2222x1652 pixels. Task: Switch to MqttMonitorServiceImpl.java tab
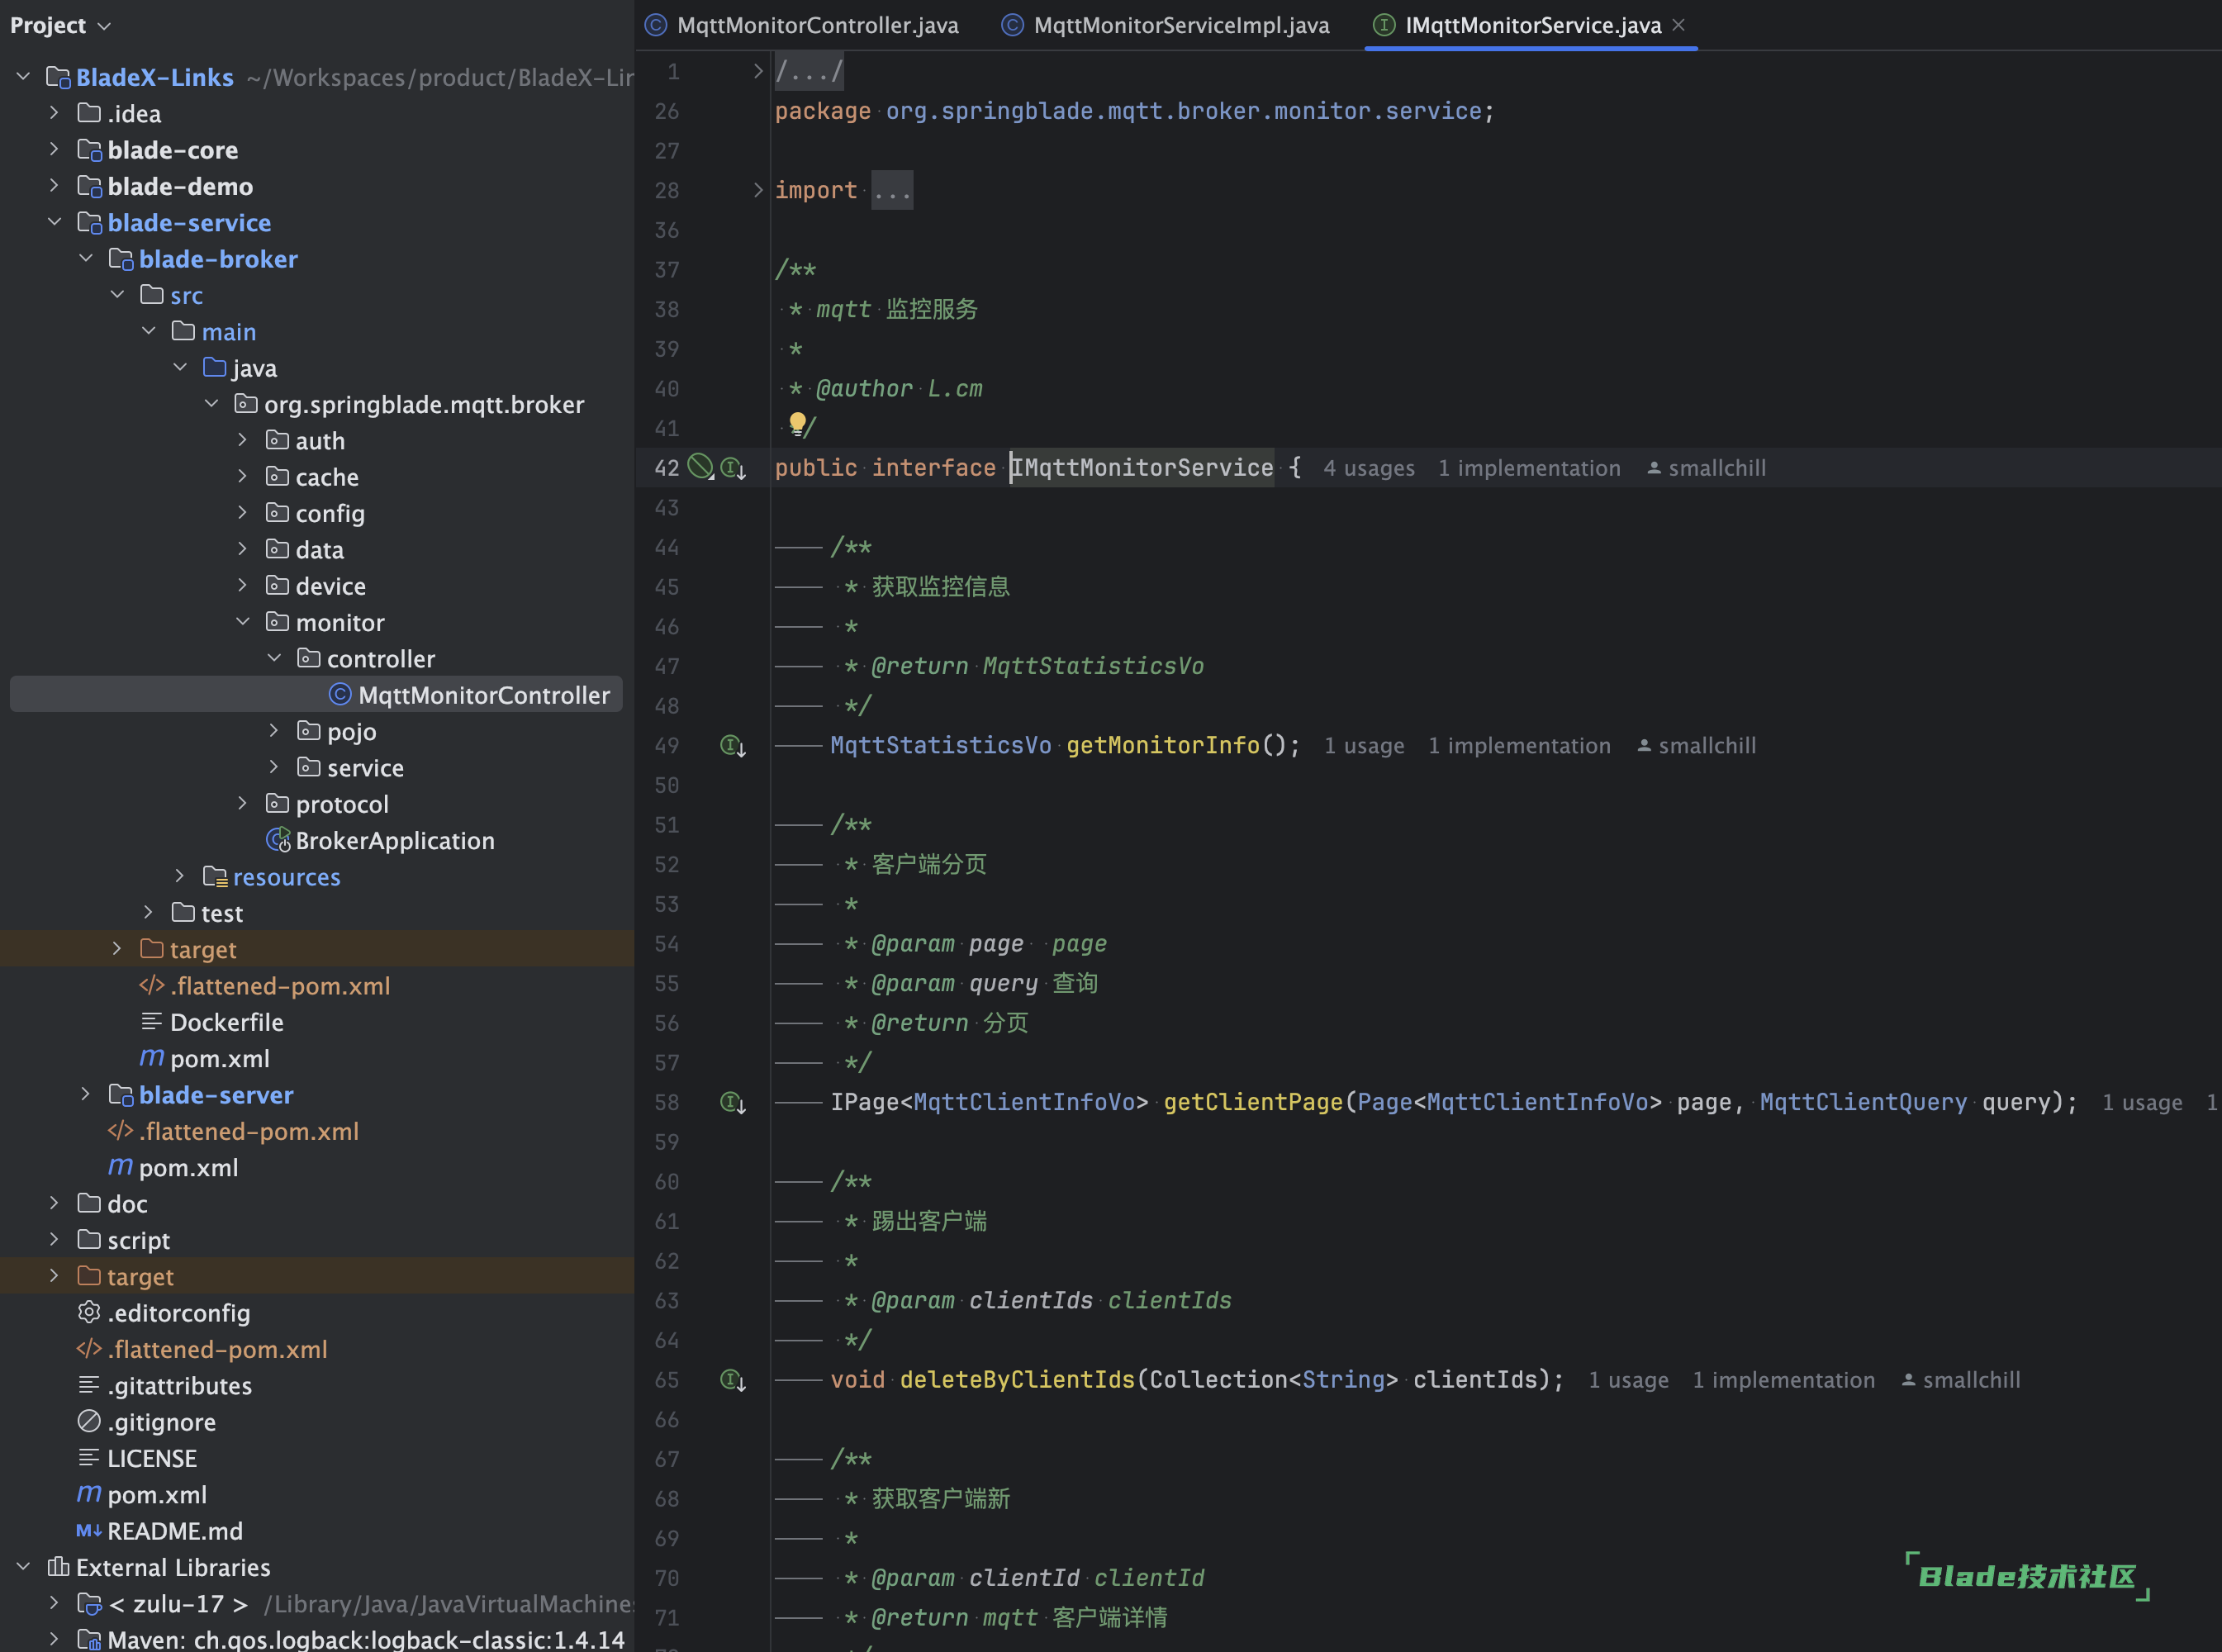click(1166, 25)
